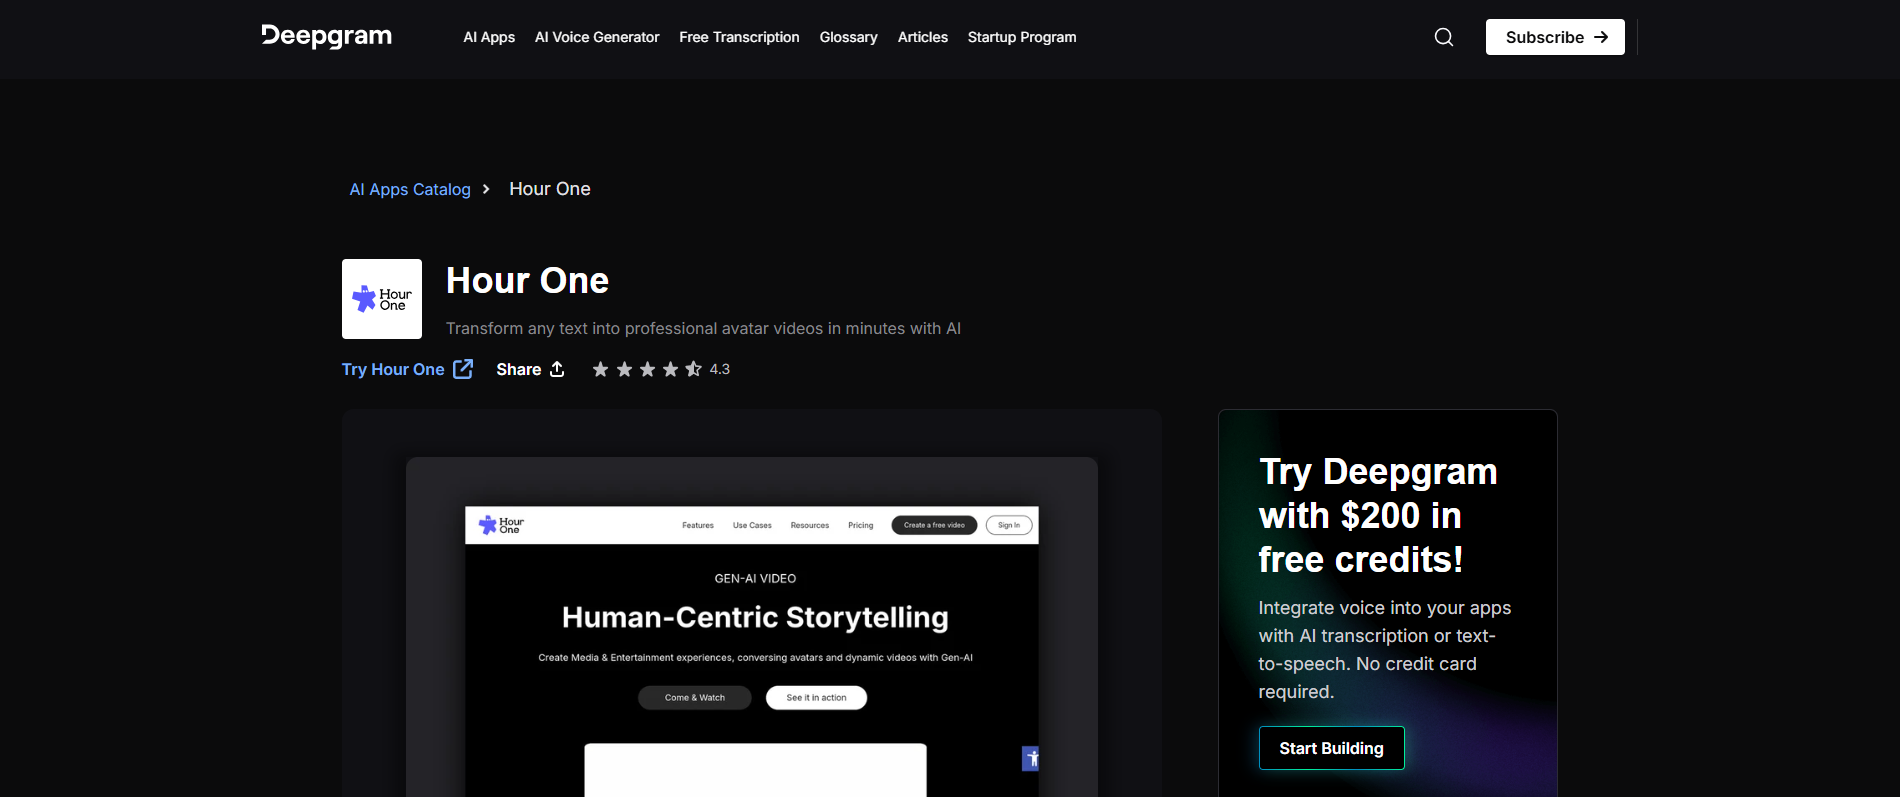Open the Glossary page
The height and width of the screenshot is (797, 1900).
(848, 37)
